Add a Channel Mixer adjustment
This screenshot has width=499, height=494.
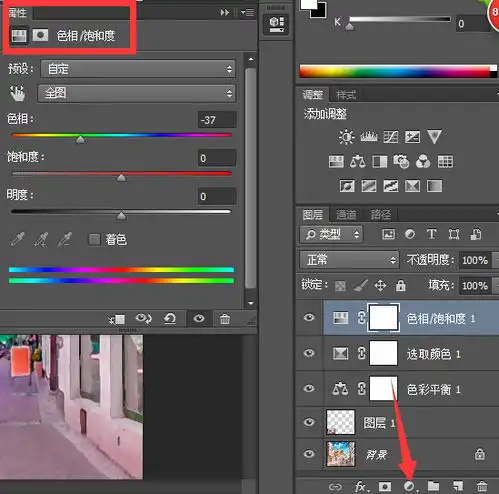click(x=423, y=162)
